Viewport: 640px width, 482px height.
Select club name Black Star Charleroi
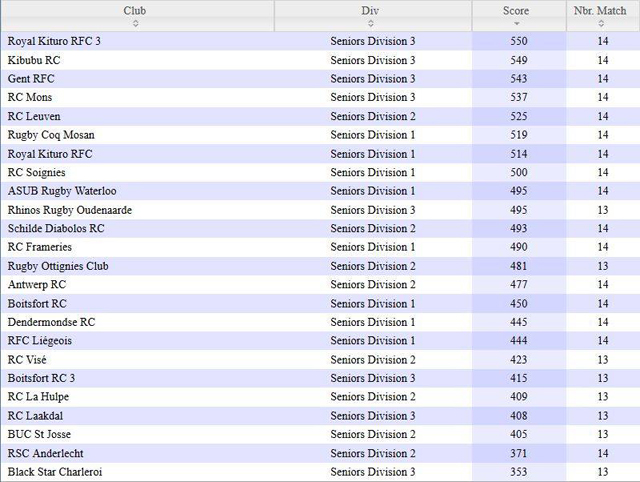[x=55, y=472]
